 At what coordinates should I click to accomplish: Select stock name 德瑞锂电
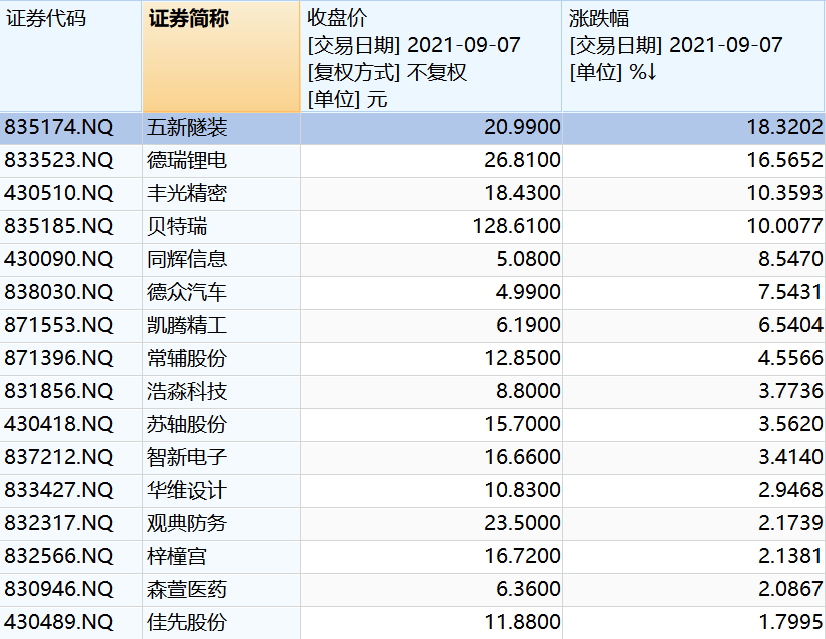pyautogui.click(x=187, y=160)
